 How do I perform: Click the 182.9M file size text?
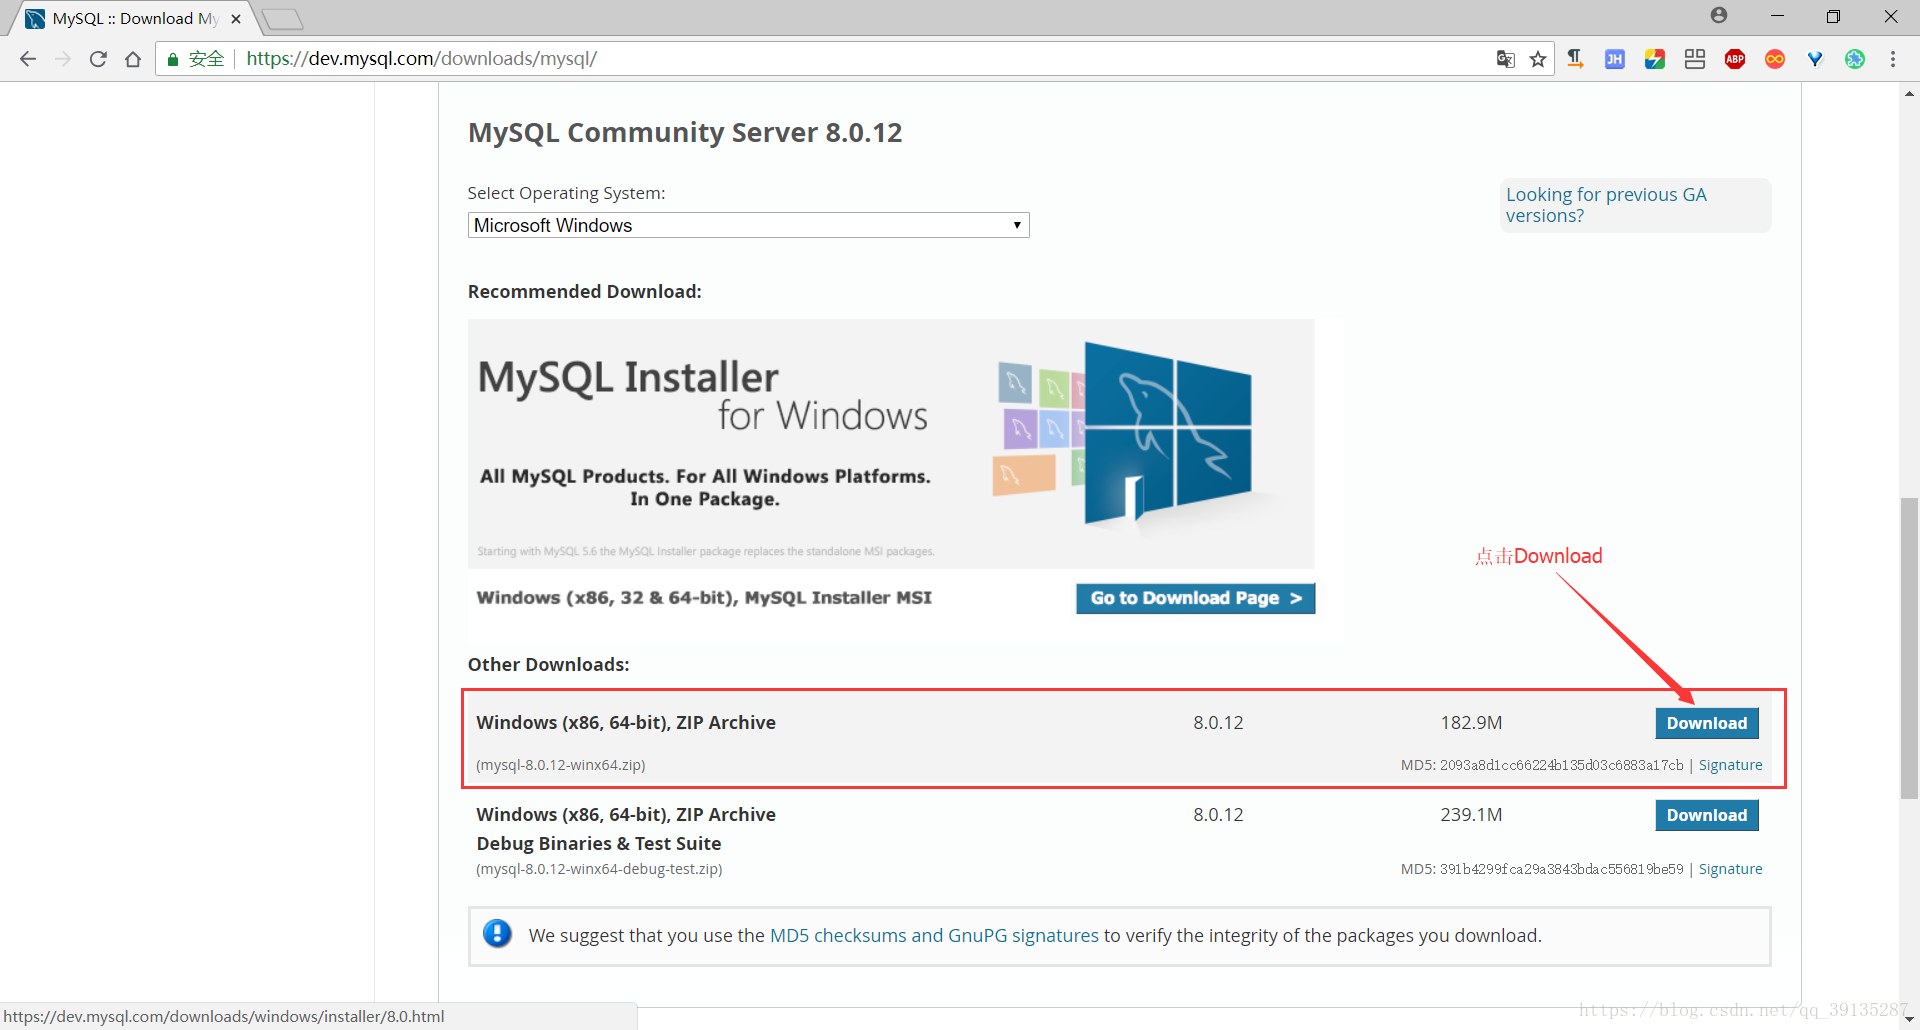[x=1471, y=723]
